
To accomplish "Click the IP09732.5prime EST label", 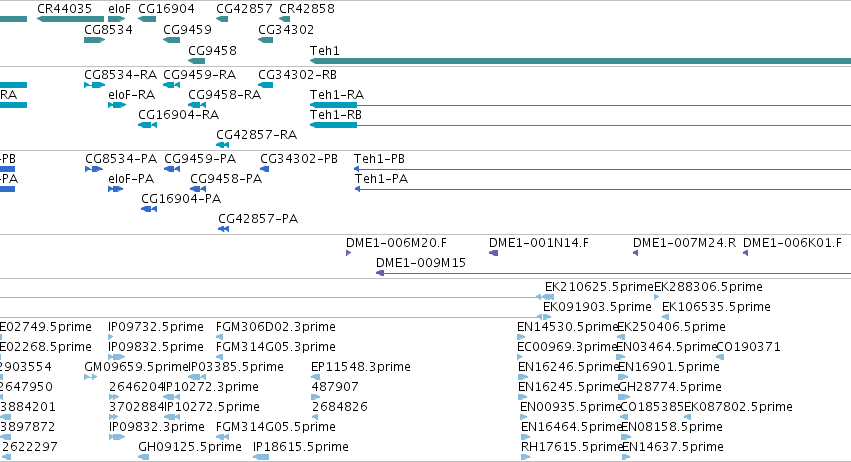I will 156,327.
